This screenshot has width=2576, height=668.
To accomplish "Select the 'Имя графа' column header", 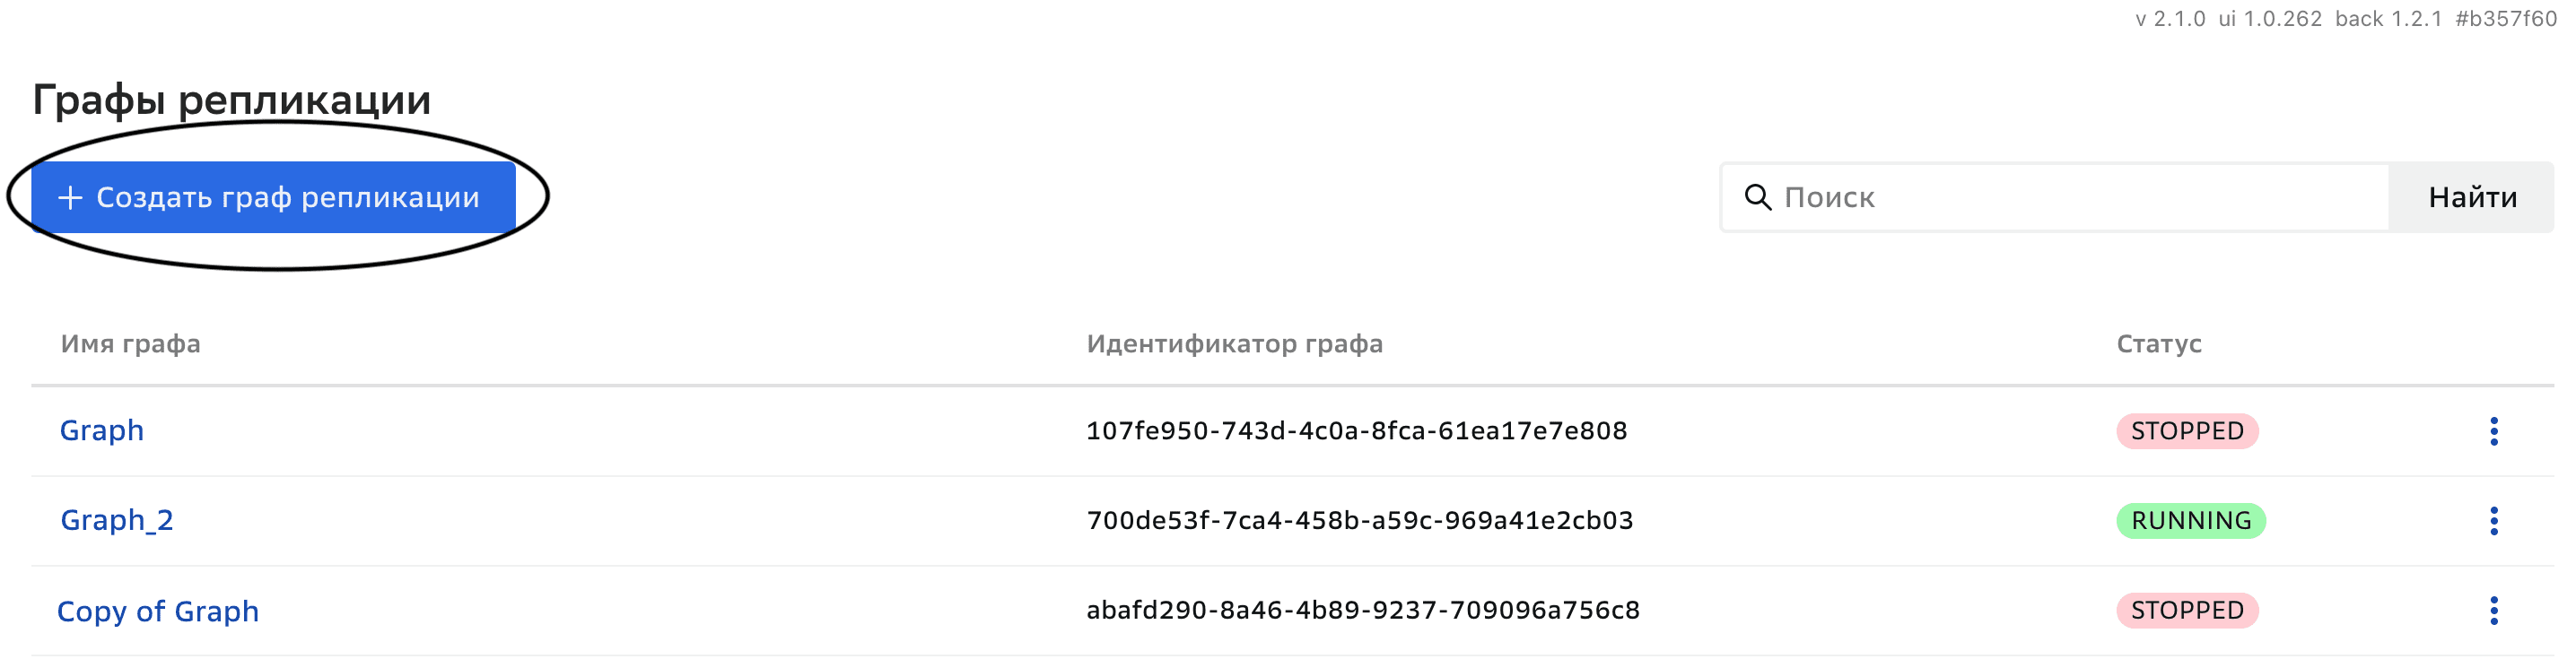I will coord(130,344).
